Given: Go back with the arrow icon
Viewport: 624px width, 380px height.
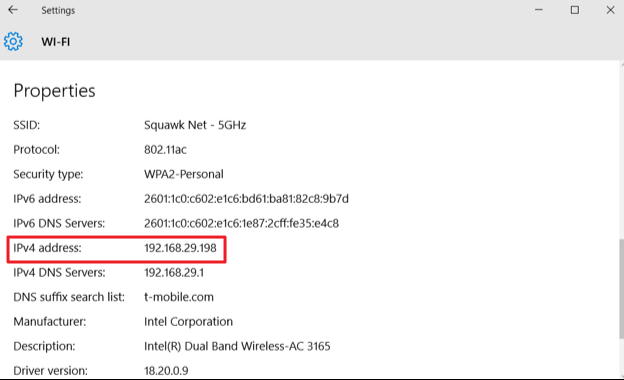Looking at the screenshot, I should pos(13,10).
